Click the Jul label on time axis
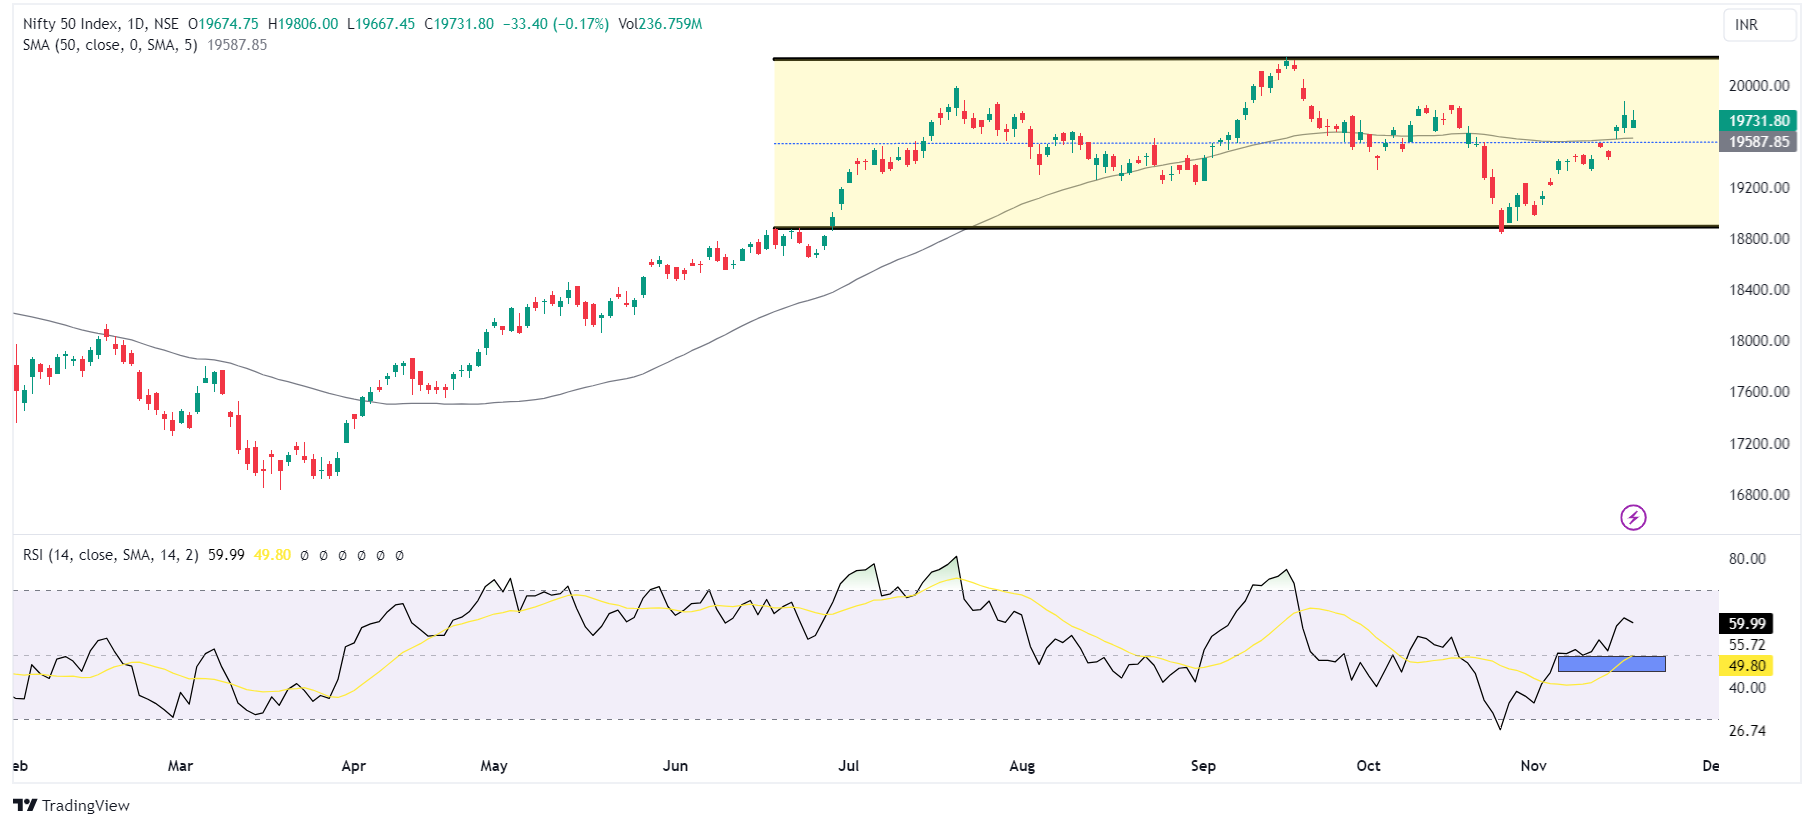This screenshot has width=1814, height=827. pos(848,766)
